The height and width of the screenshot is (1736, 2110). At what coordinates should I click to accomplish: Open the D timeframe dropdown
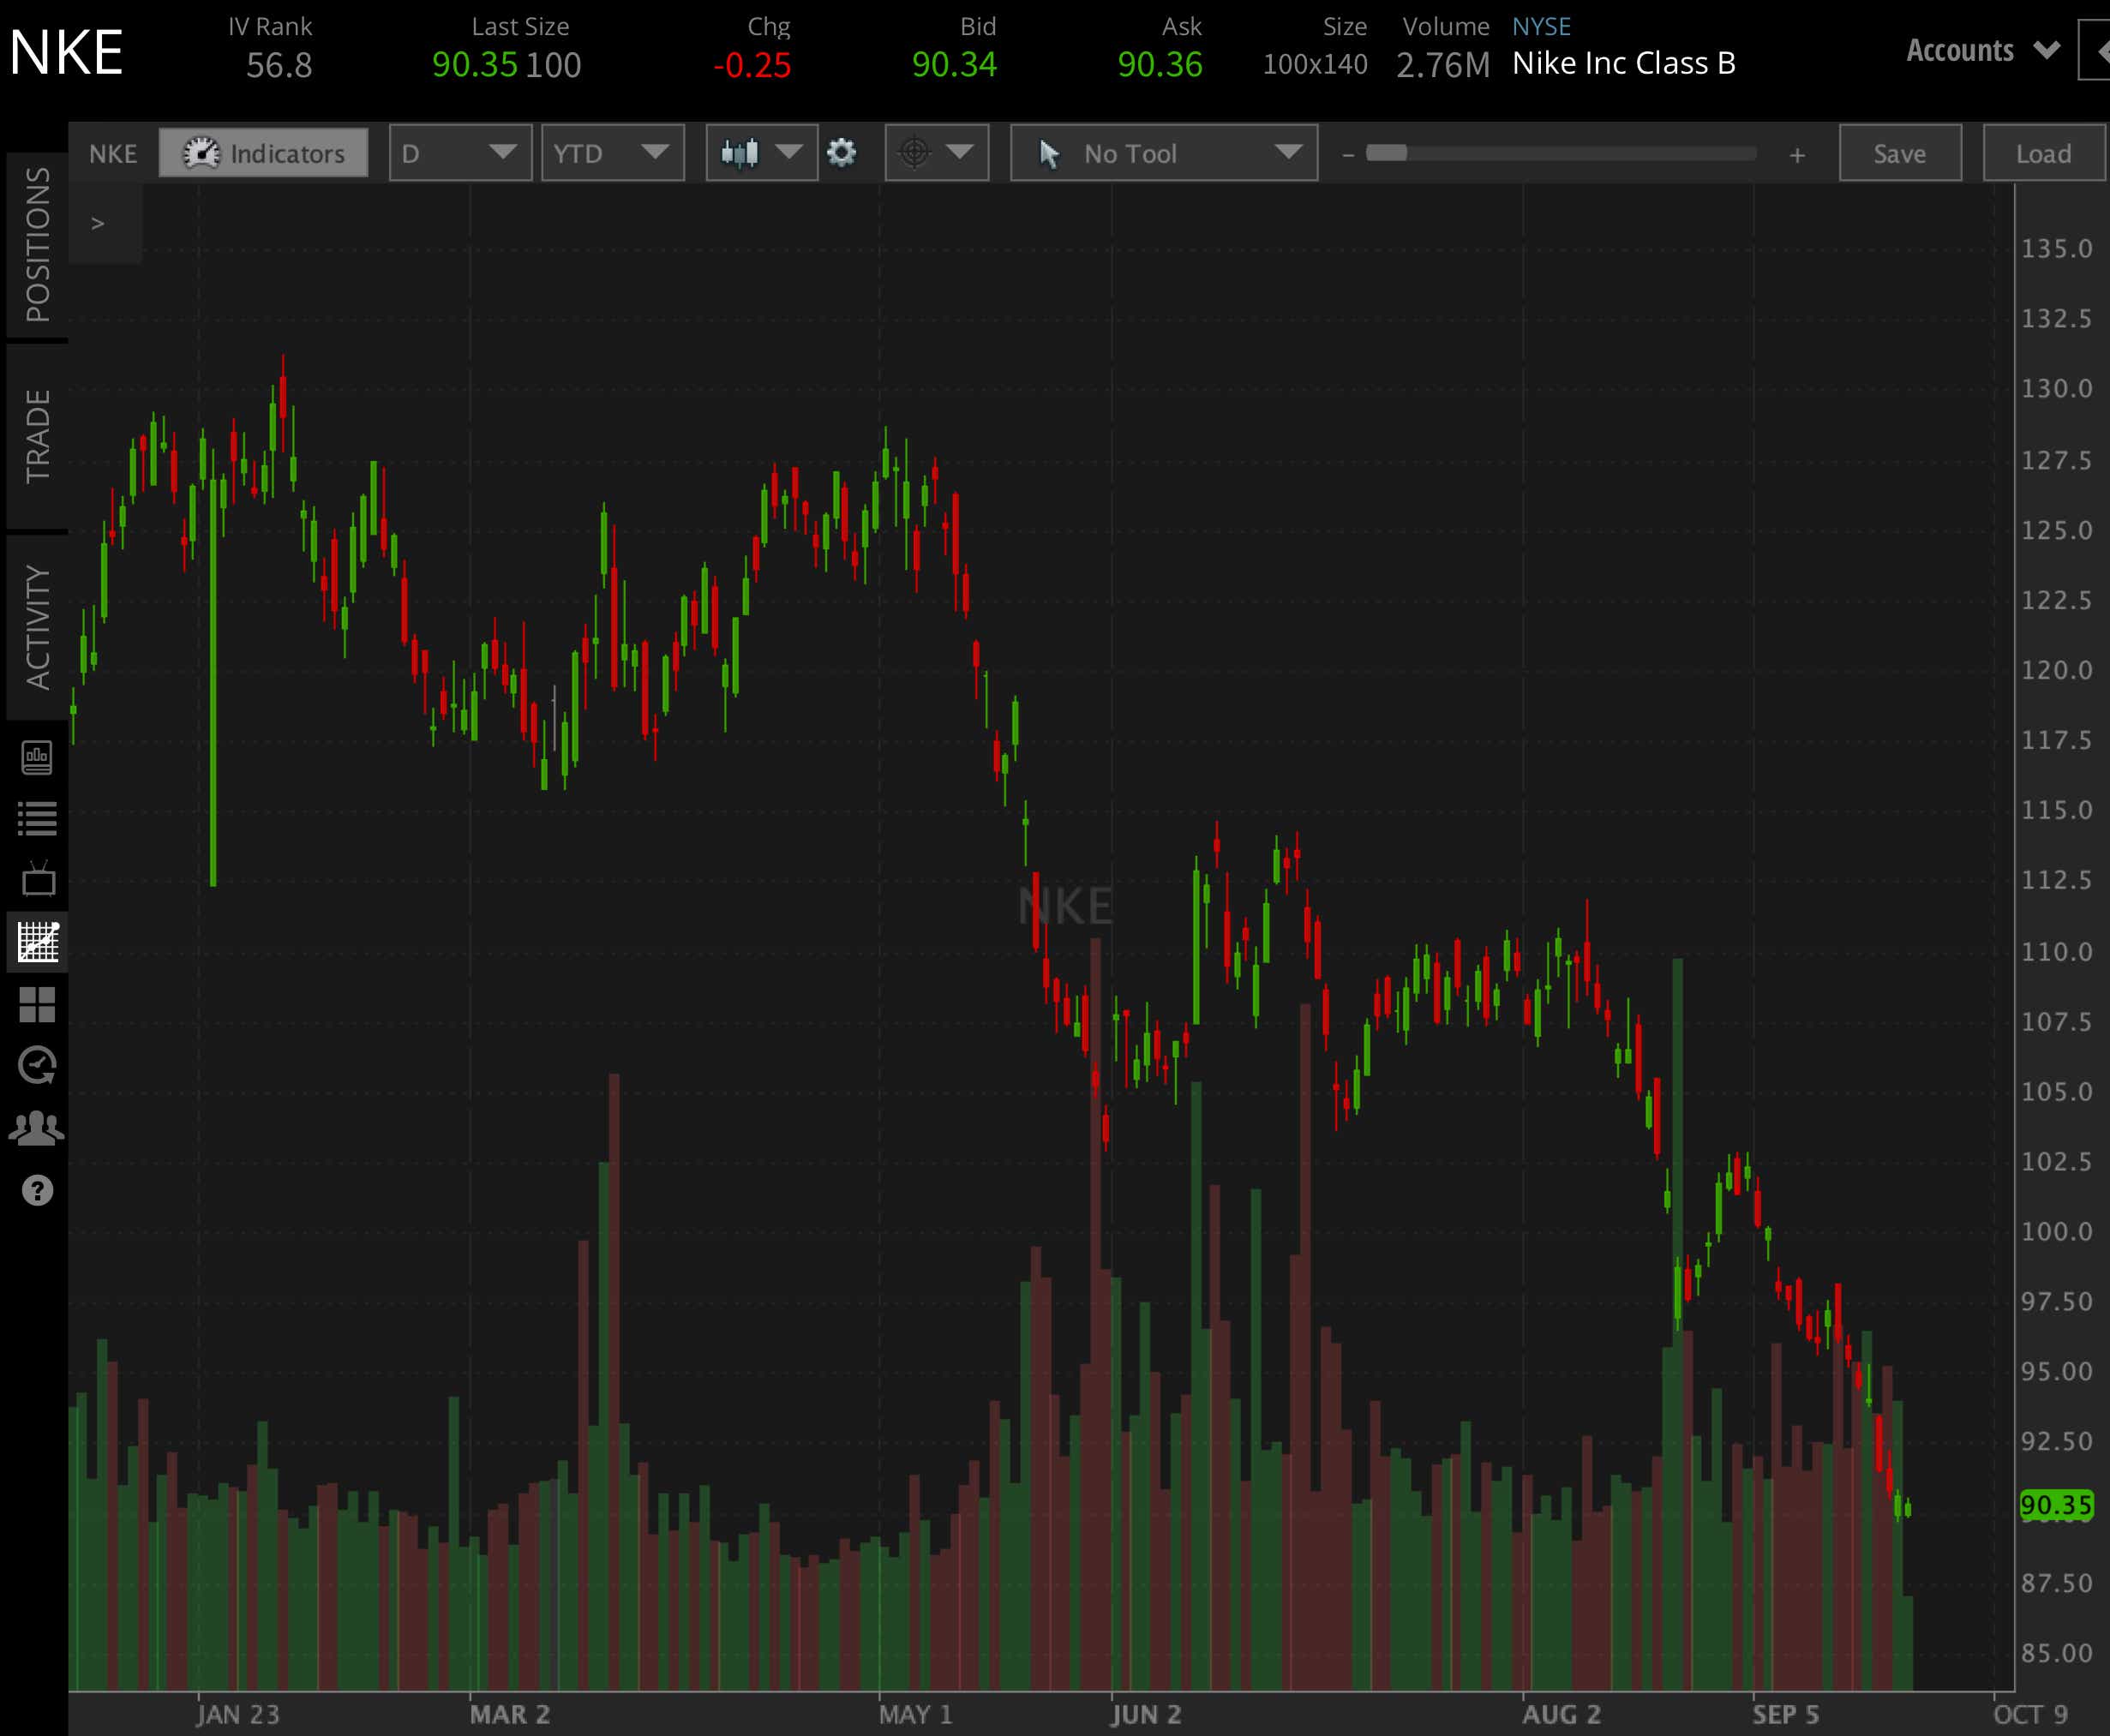click(460, 153)
